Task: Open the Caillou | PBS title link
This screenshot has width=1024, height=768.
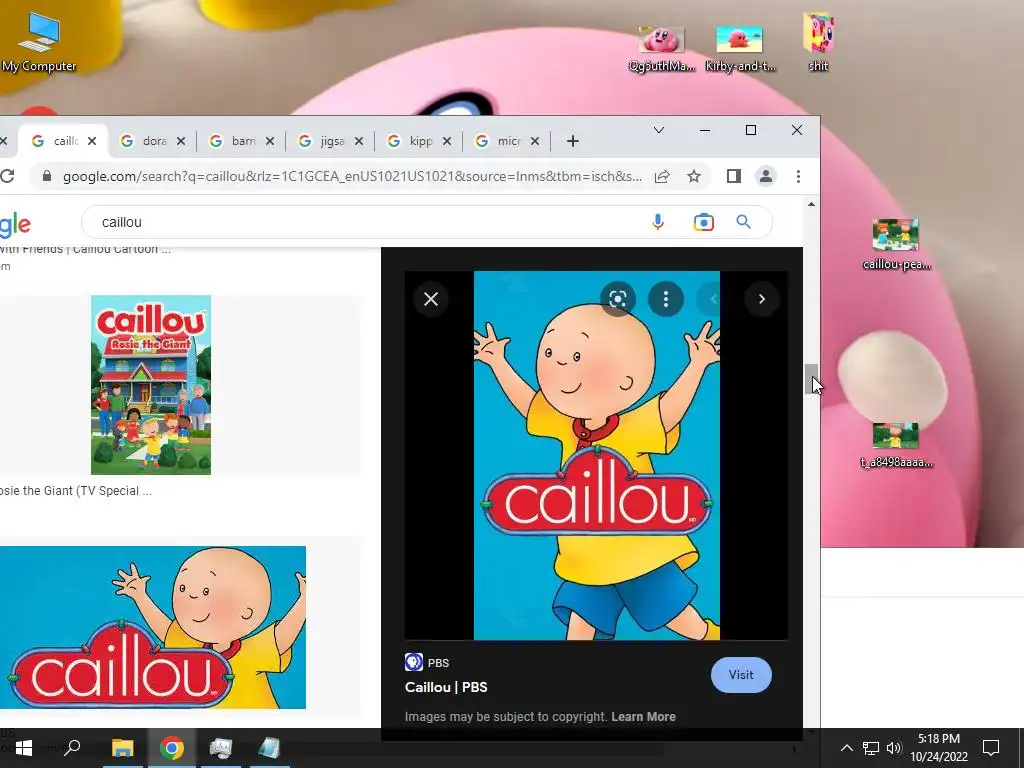Action: 446,687
